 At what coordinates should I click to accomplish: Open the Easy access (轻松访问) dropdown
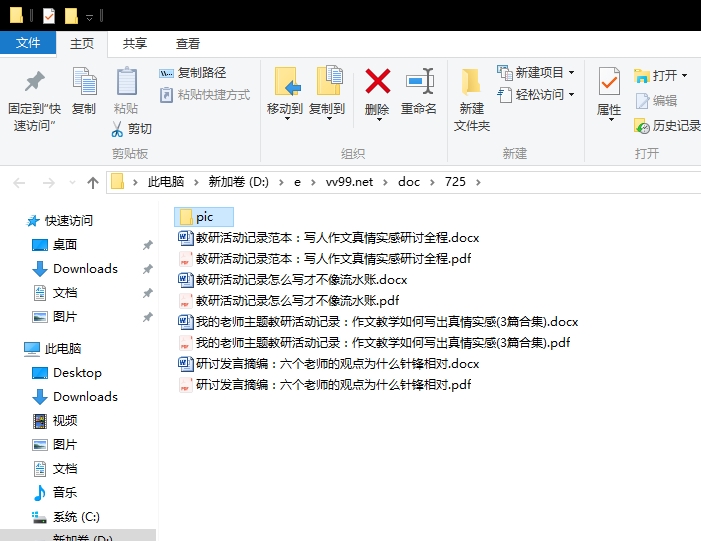tap(536, 95)
